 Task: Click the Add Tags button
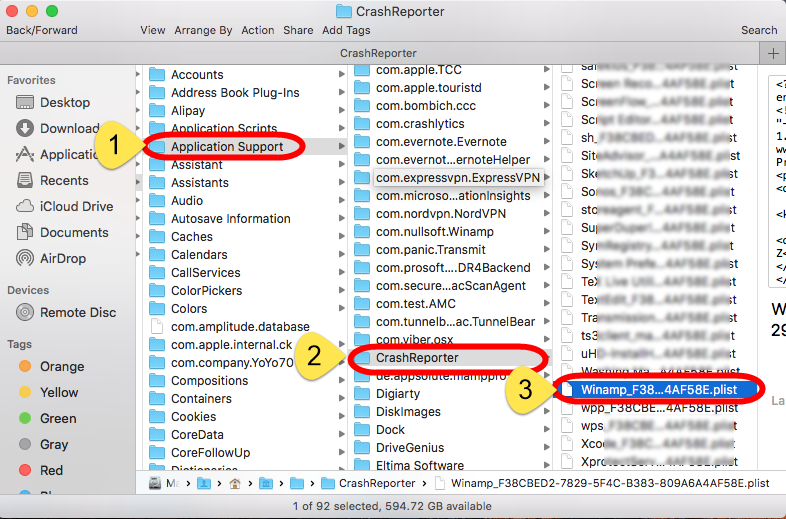[x=346, y=30]
